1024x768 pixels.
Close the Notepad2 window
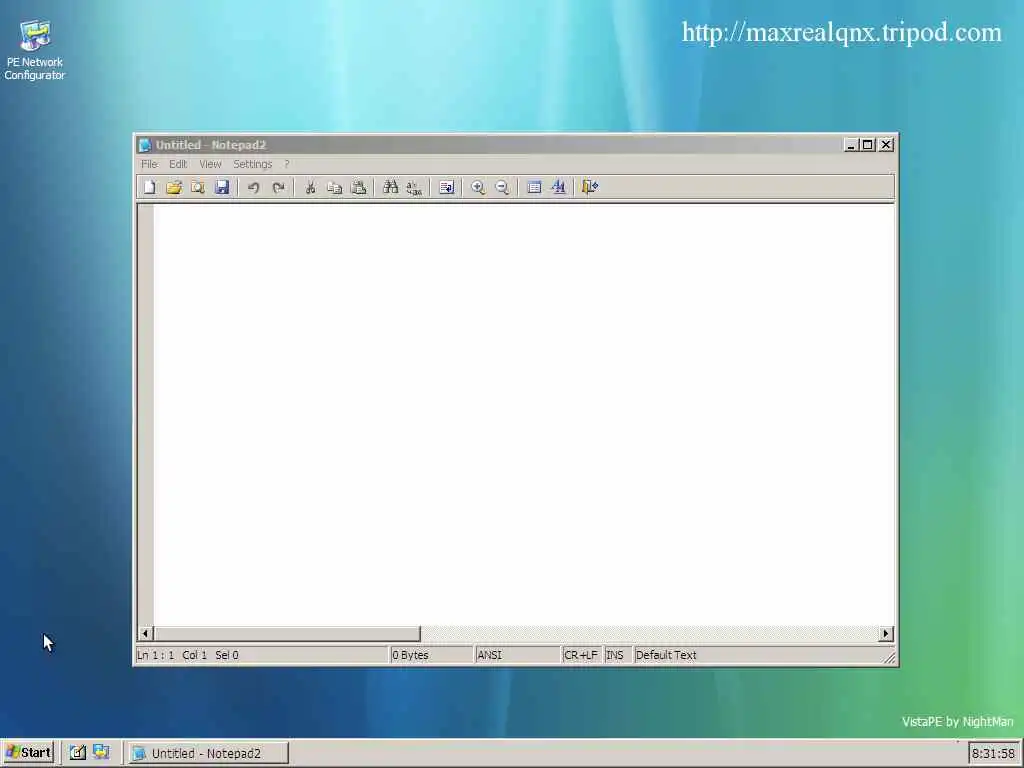pos(886,145)
